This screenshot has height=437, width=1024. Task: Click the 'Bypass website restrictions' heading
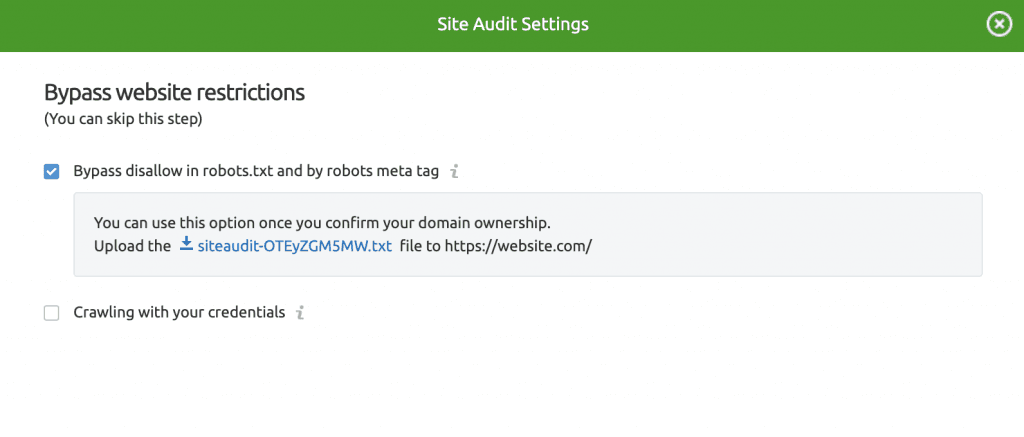(x=174, y=93)
